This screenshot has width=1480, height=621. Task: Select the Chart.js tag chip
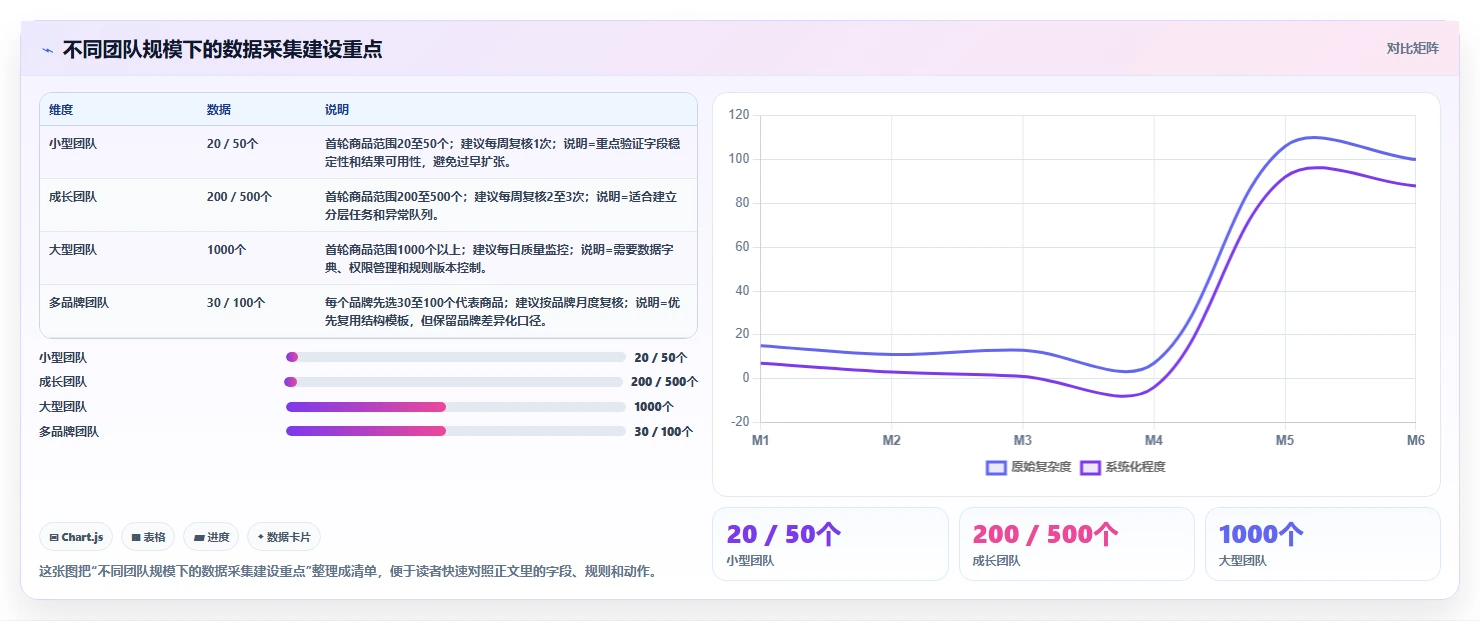[77, 537]
